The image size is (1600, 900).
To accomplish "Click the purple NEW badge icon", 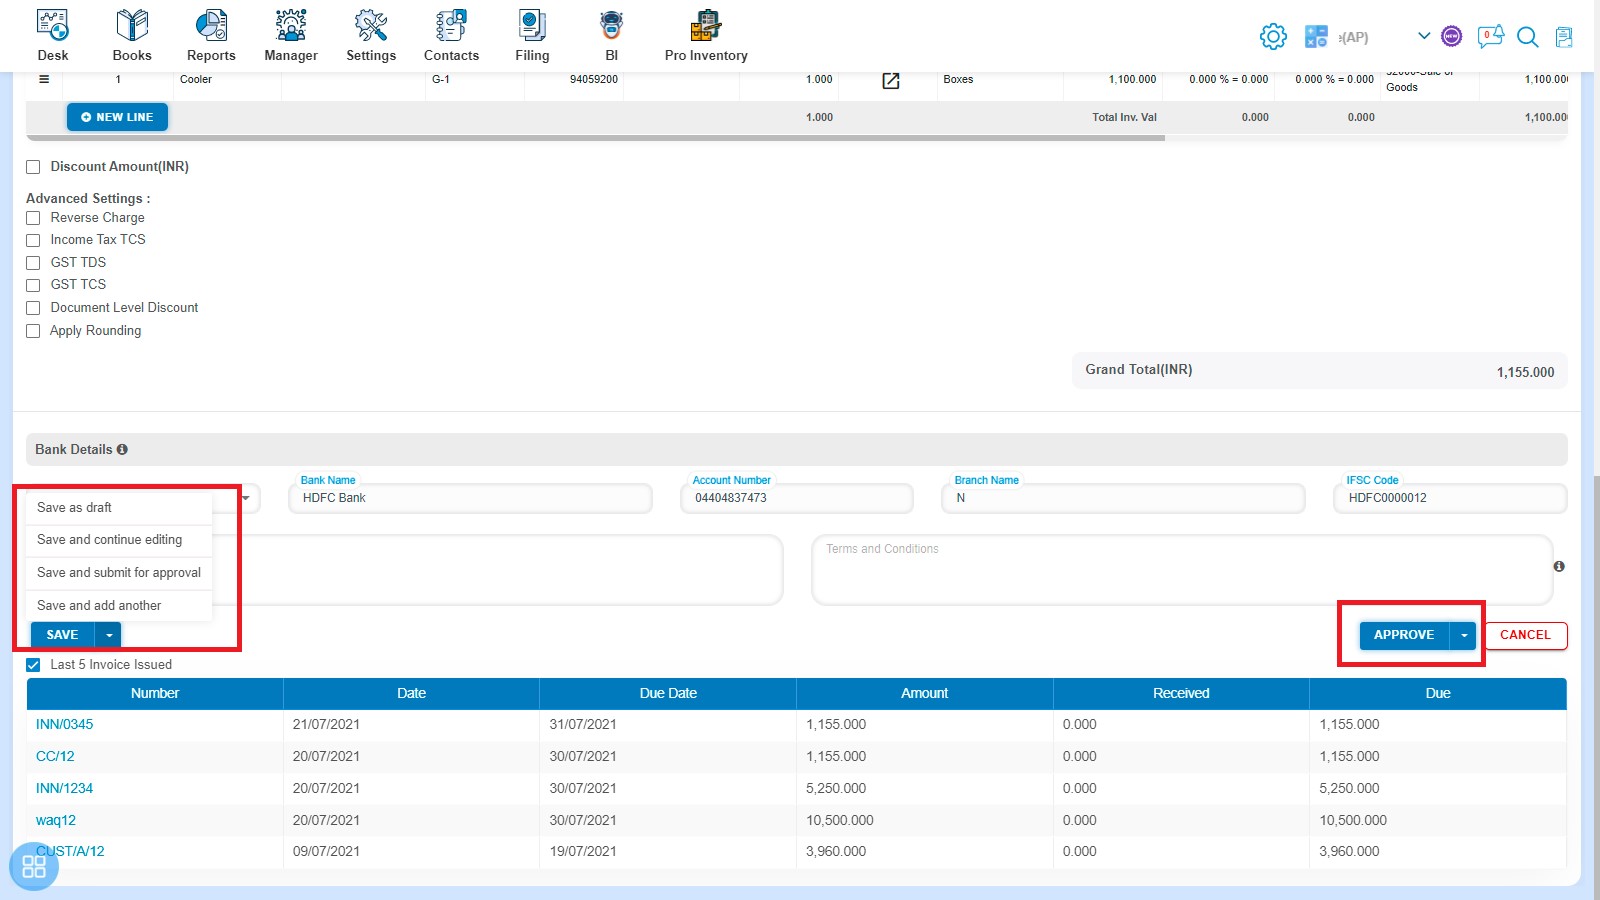I will [x=1452, y=37].
